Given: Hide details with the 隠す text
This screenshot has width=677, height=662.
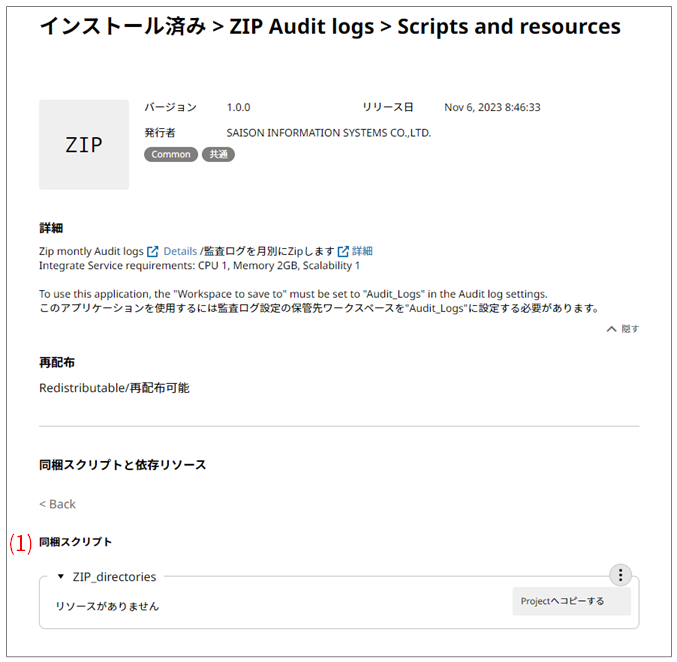Looking at the screenshot, I should coord(630,329).
